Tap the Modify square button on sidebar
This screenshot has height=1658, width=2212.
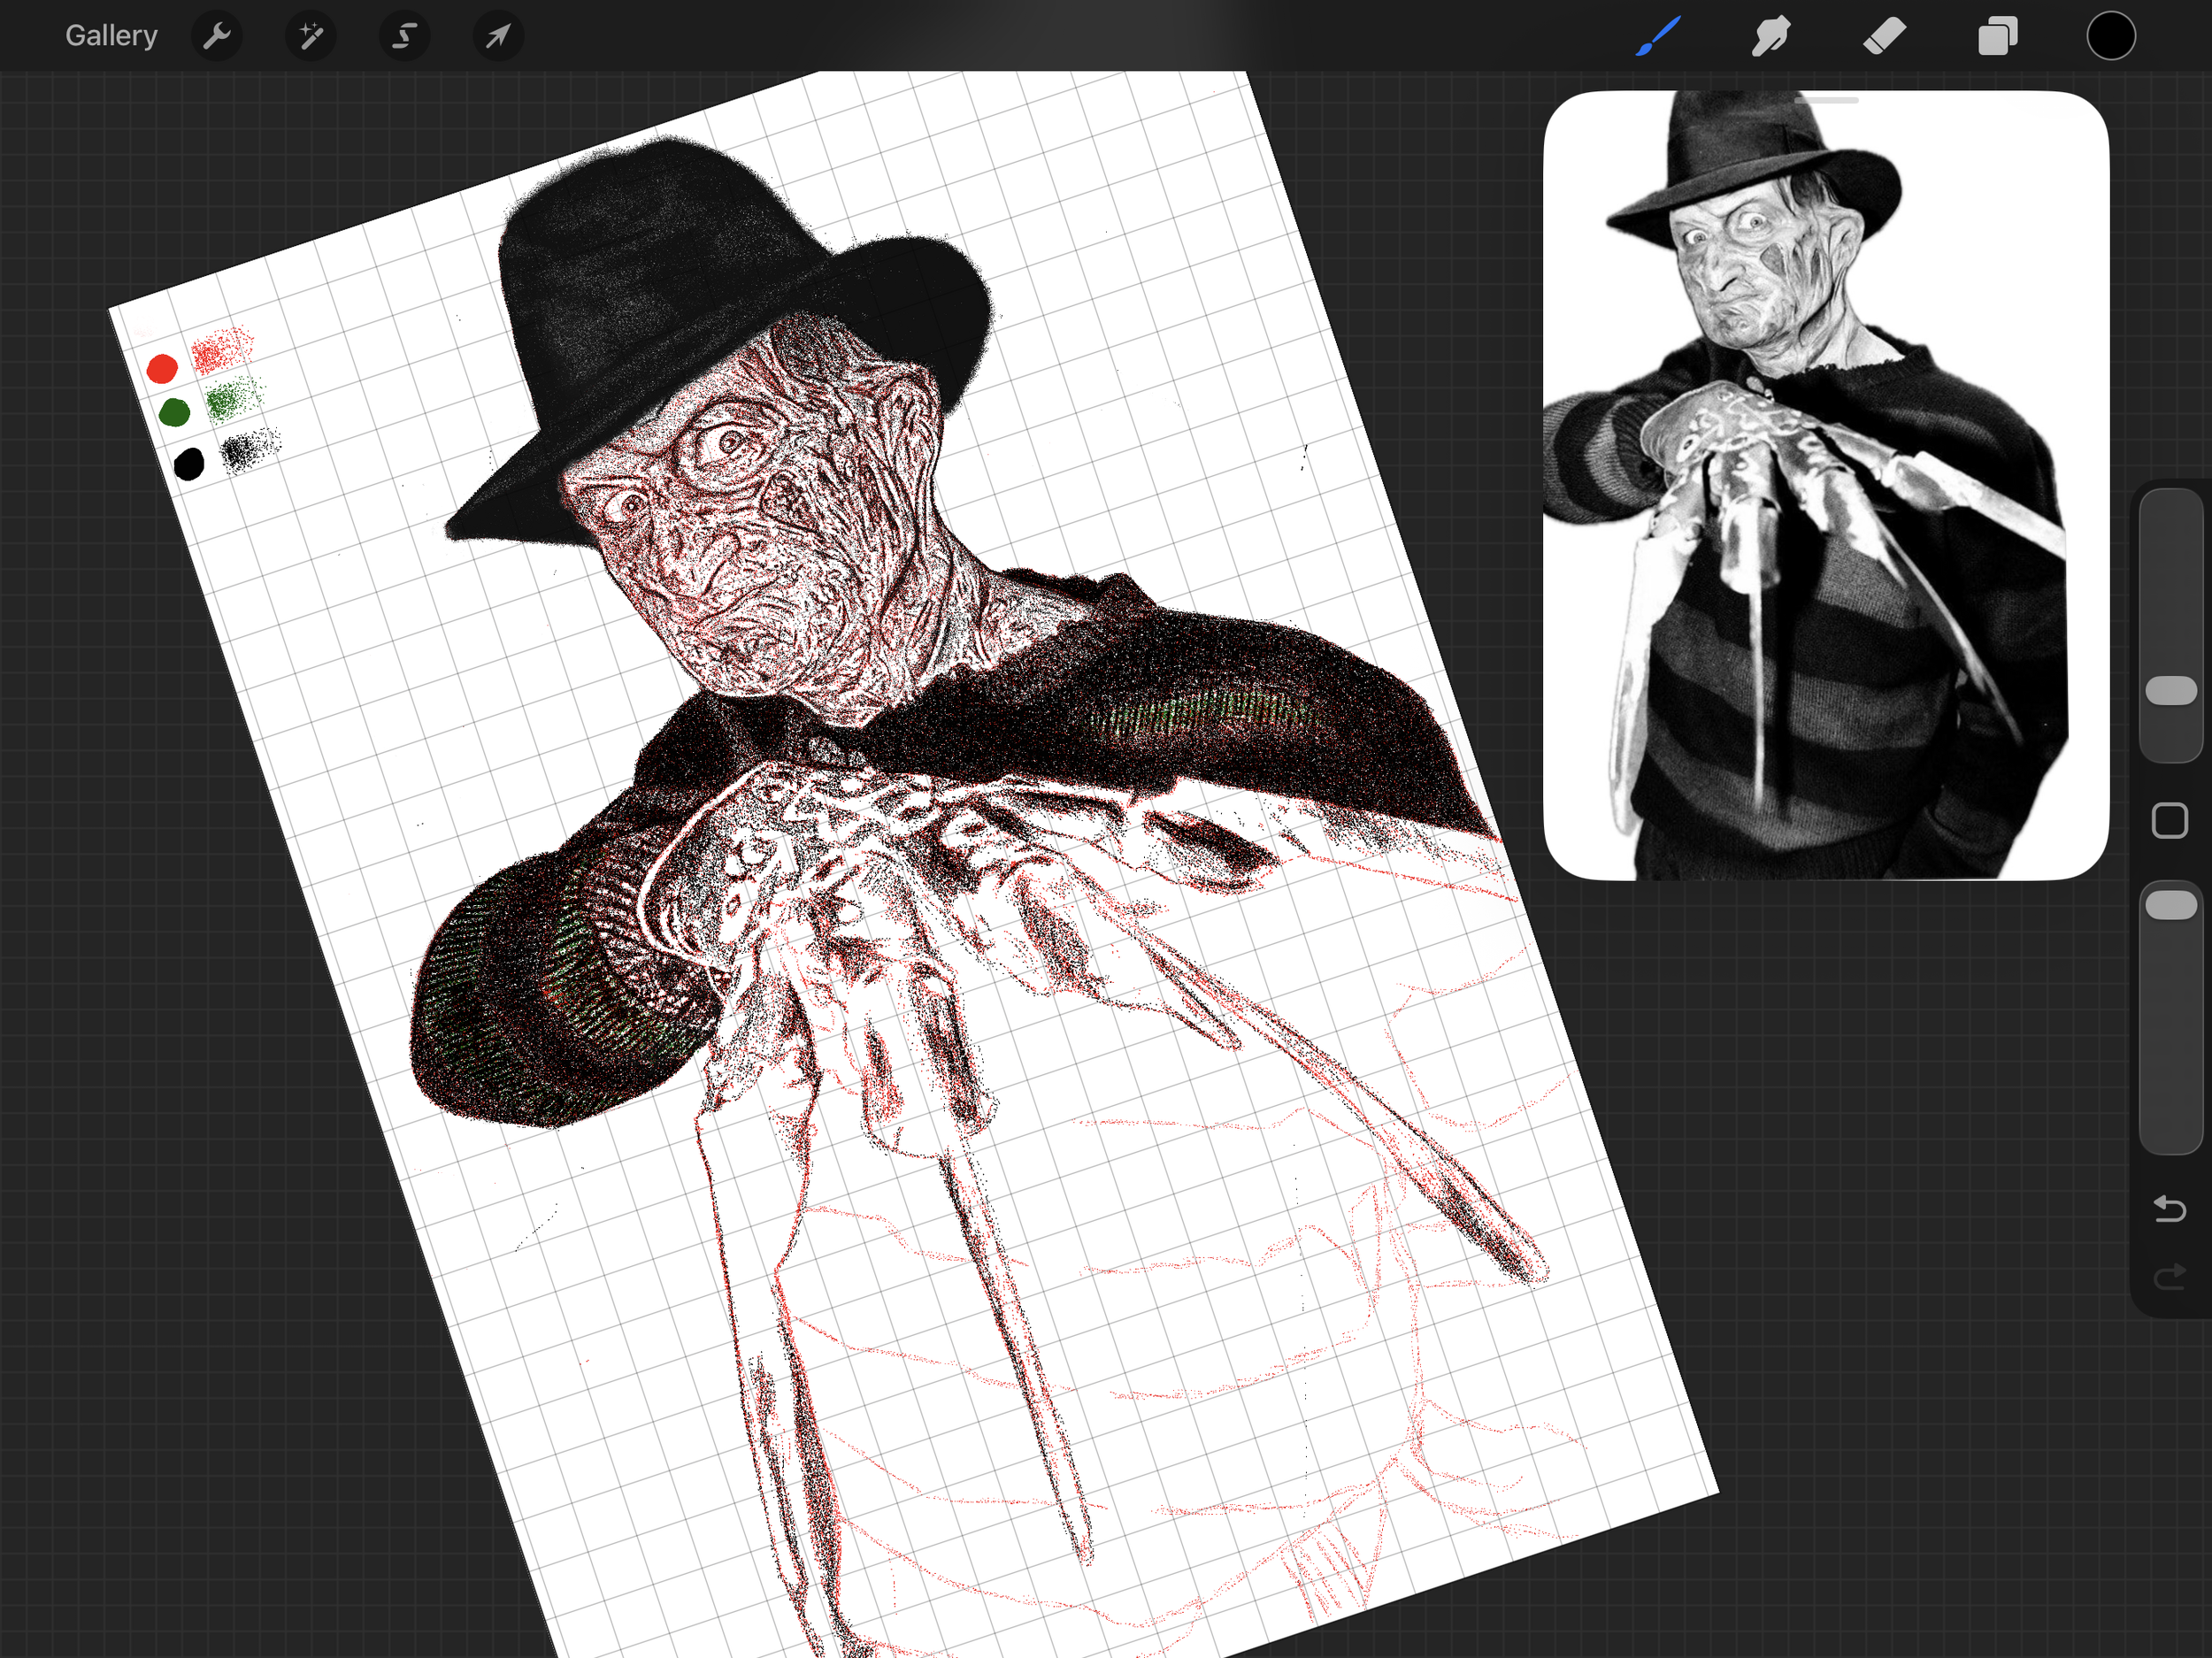(x=2170, y=821)
